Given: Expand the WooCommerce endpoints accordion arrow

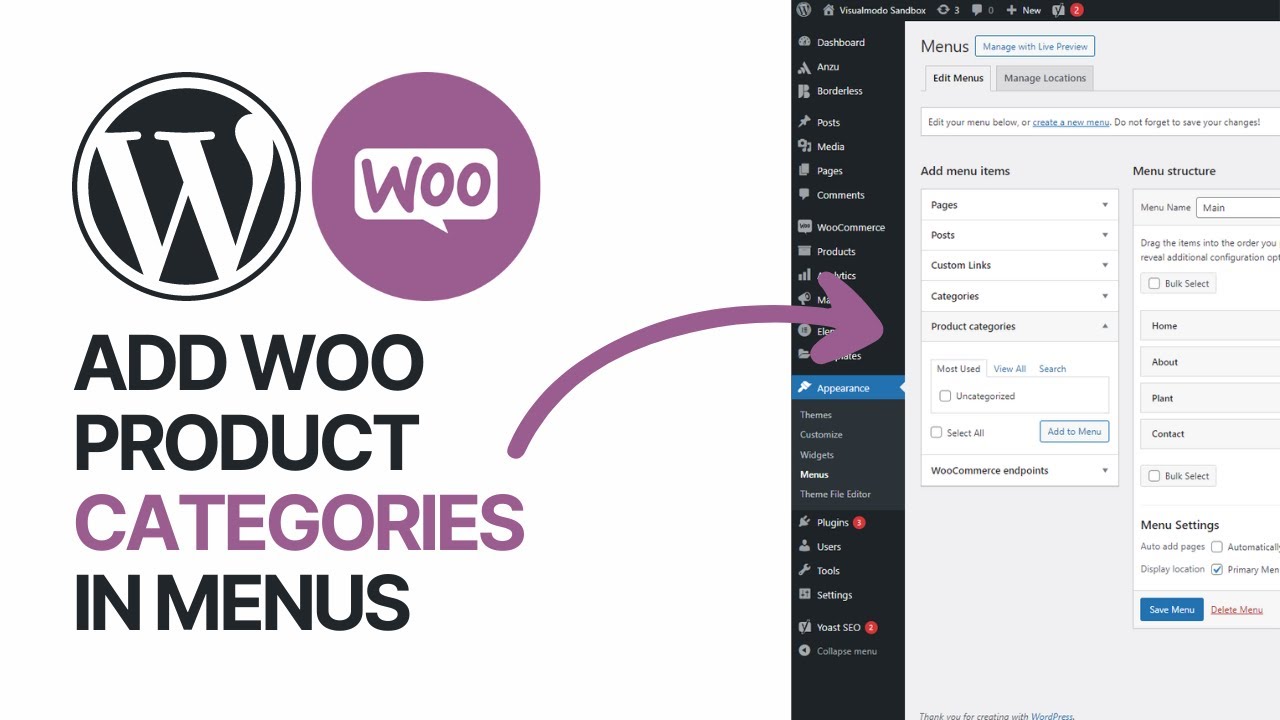Looking at the screenshot, I should click(x=1105, y=470).
